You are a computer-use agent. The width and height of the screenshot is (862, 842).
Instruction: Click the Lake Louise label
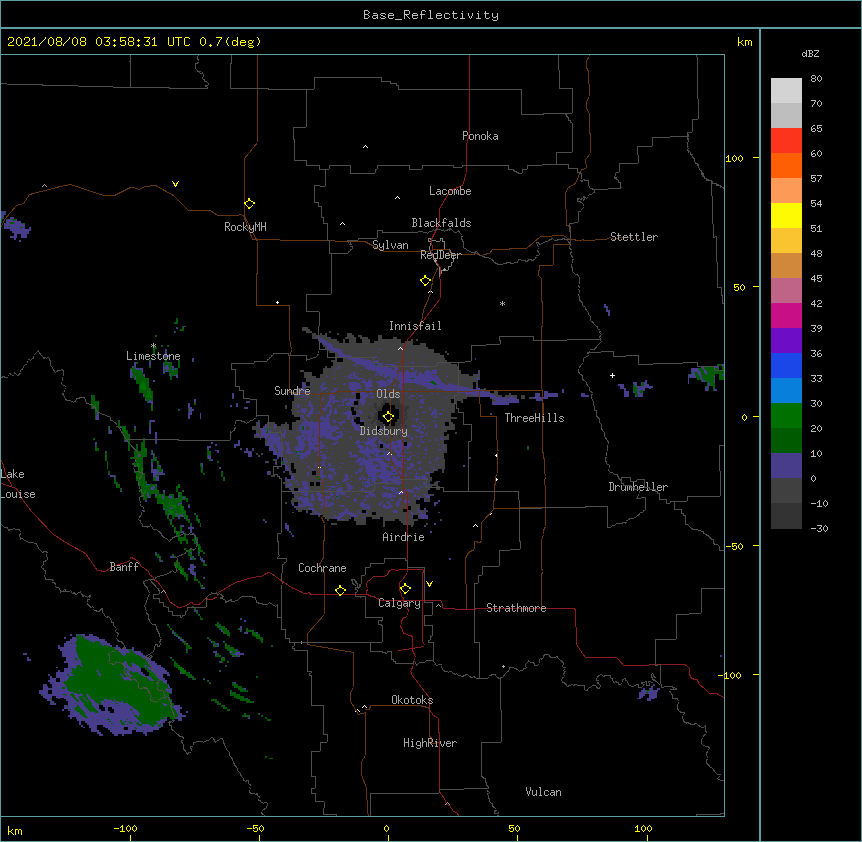tap(18, 484)
